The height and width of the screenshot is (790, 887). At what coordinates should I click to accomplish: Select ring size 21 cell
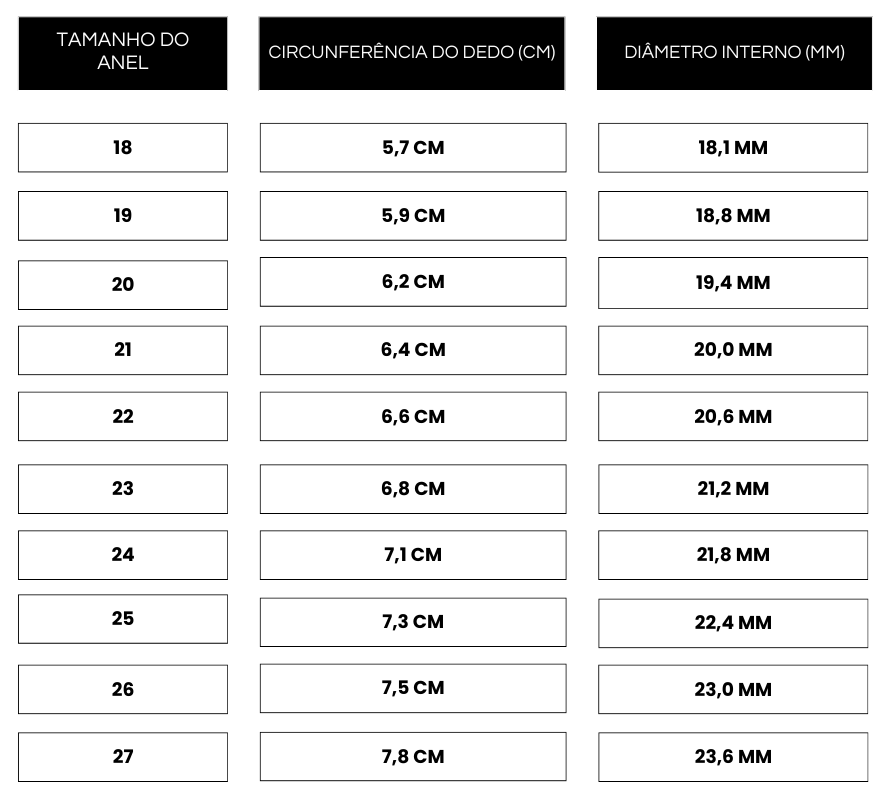click(x=123, y=350)
